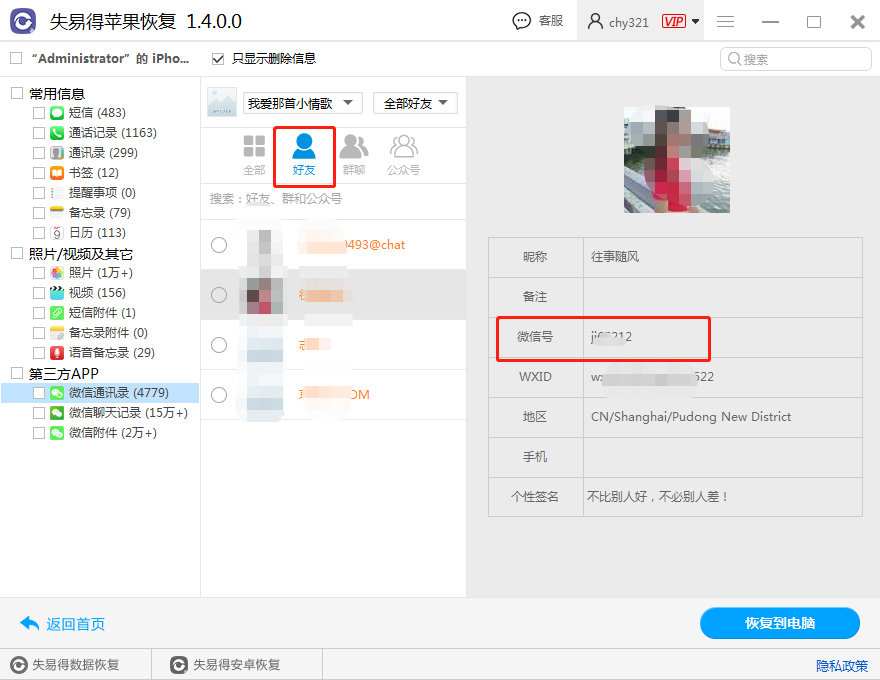Open the hamburger menu icon

click(x=726, y=21)
